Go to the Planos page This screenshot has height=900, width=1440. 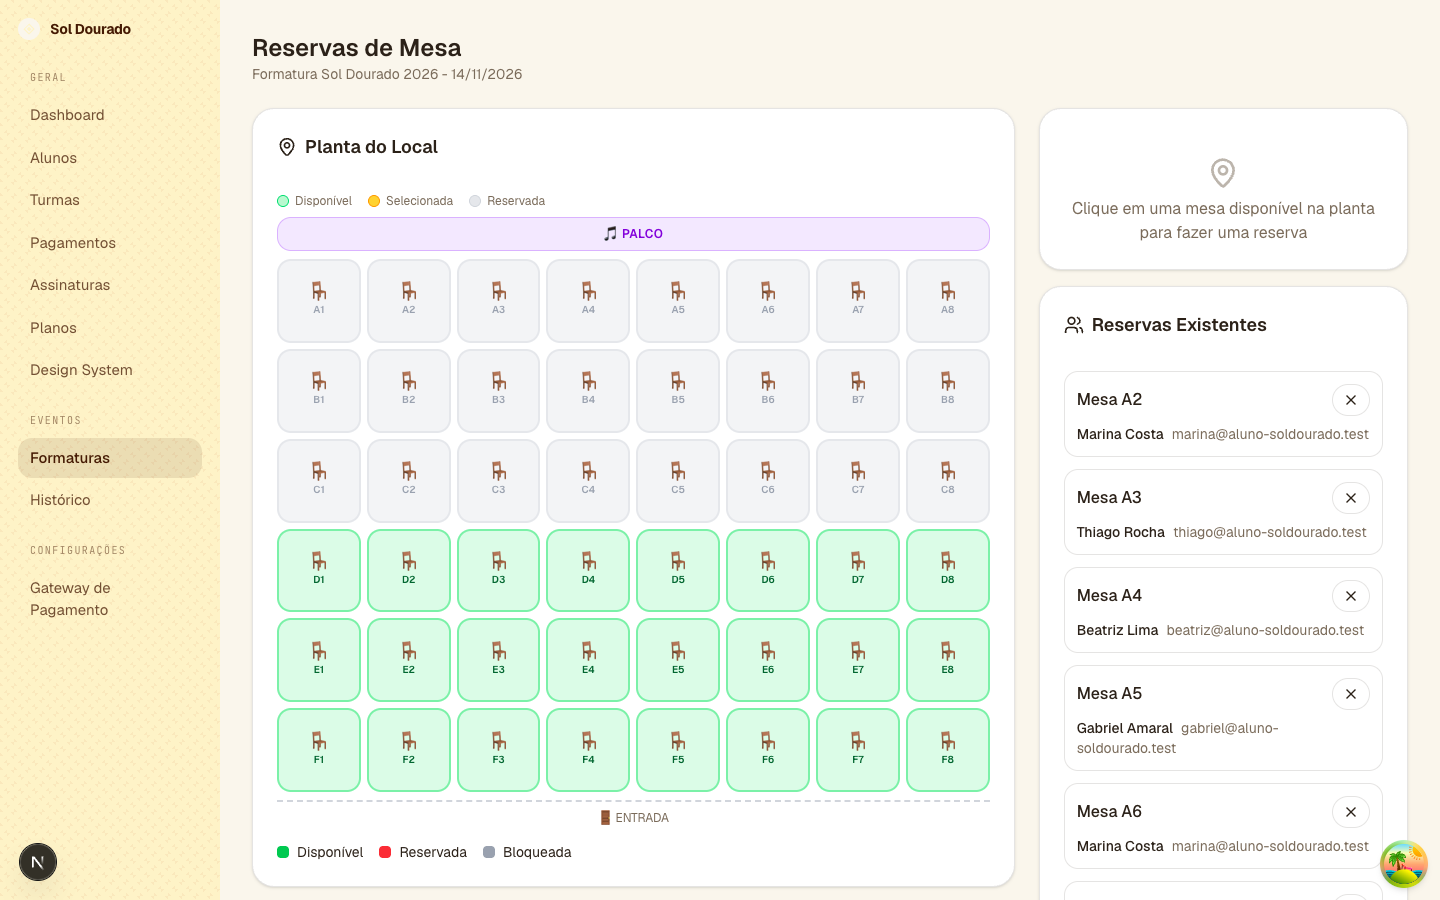click(110, 328)
